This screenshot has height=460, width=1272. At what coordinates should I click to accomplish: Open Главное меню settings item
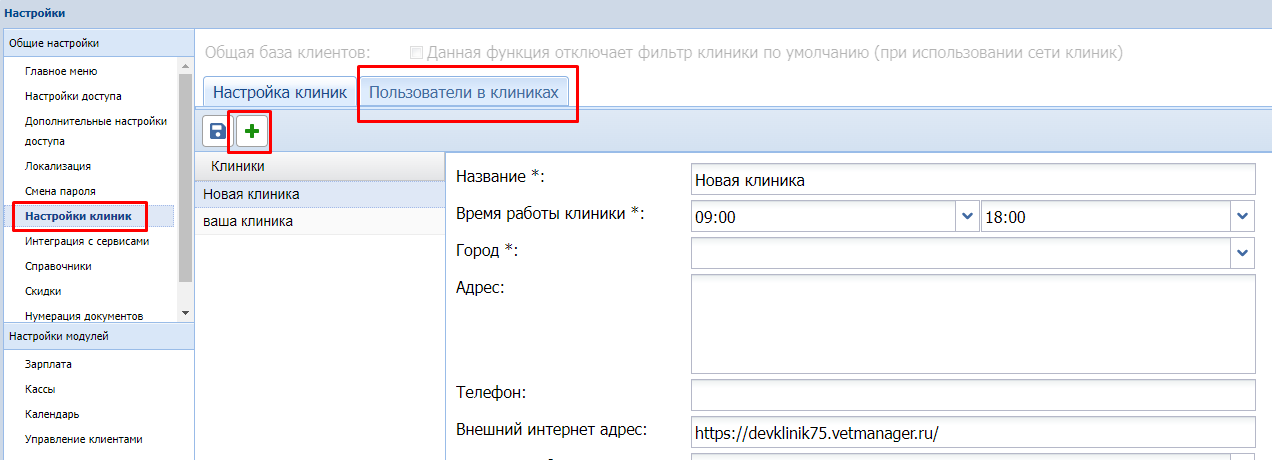pyautogui.click(x=61, y=72)
